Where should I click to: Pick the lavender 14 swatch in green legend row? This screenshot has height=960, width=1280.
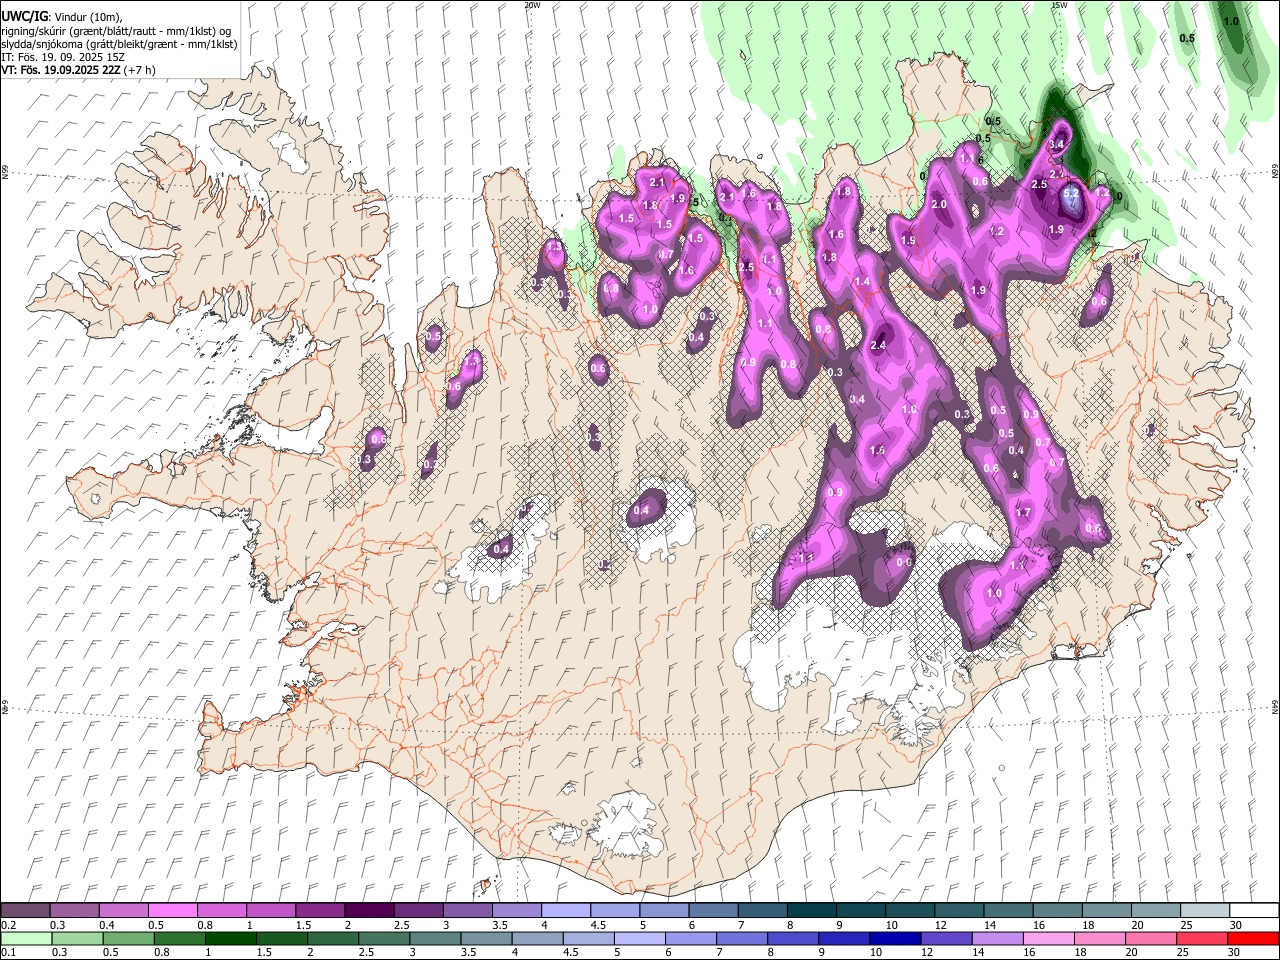[998, 938]
